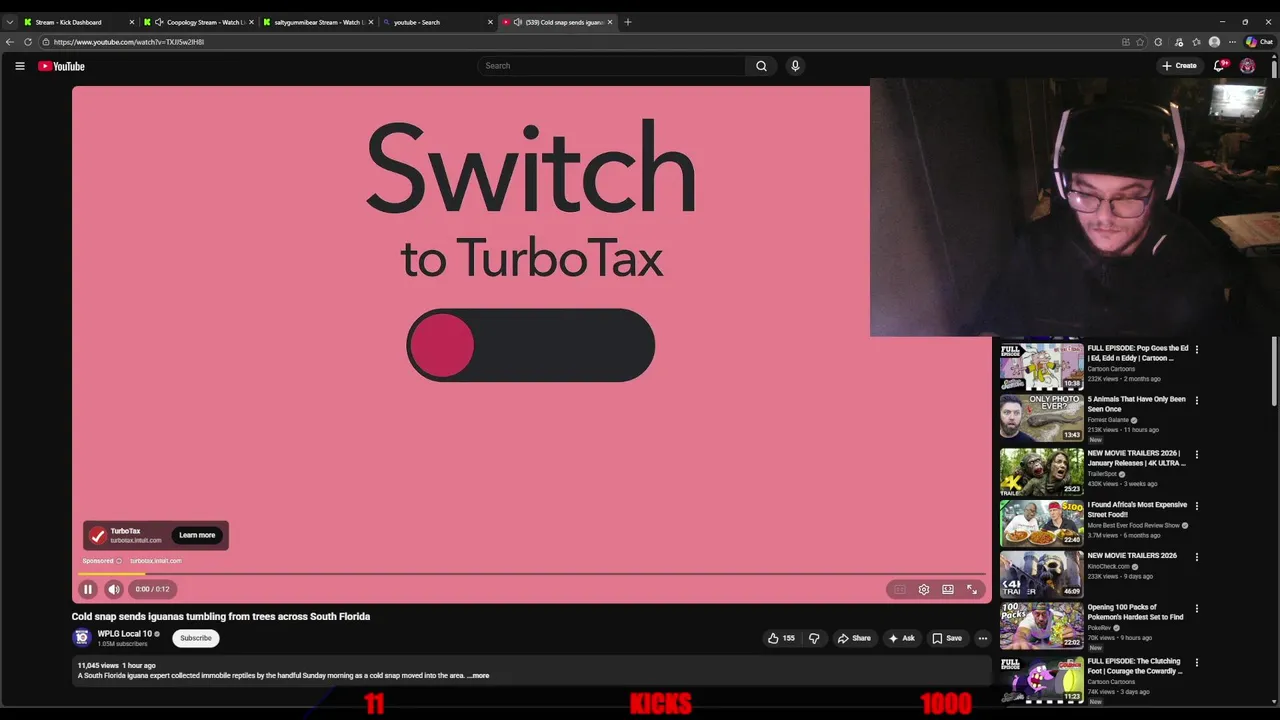Open the Create menu
This screenshot has height=720, width=1280.
click(x=1179, y=66)
